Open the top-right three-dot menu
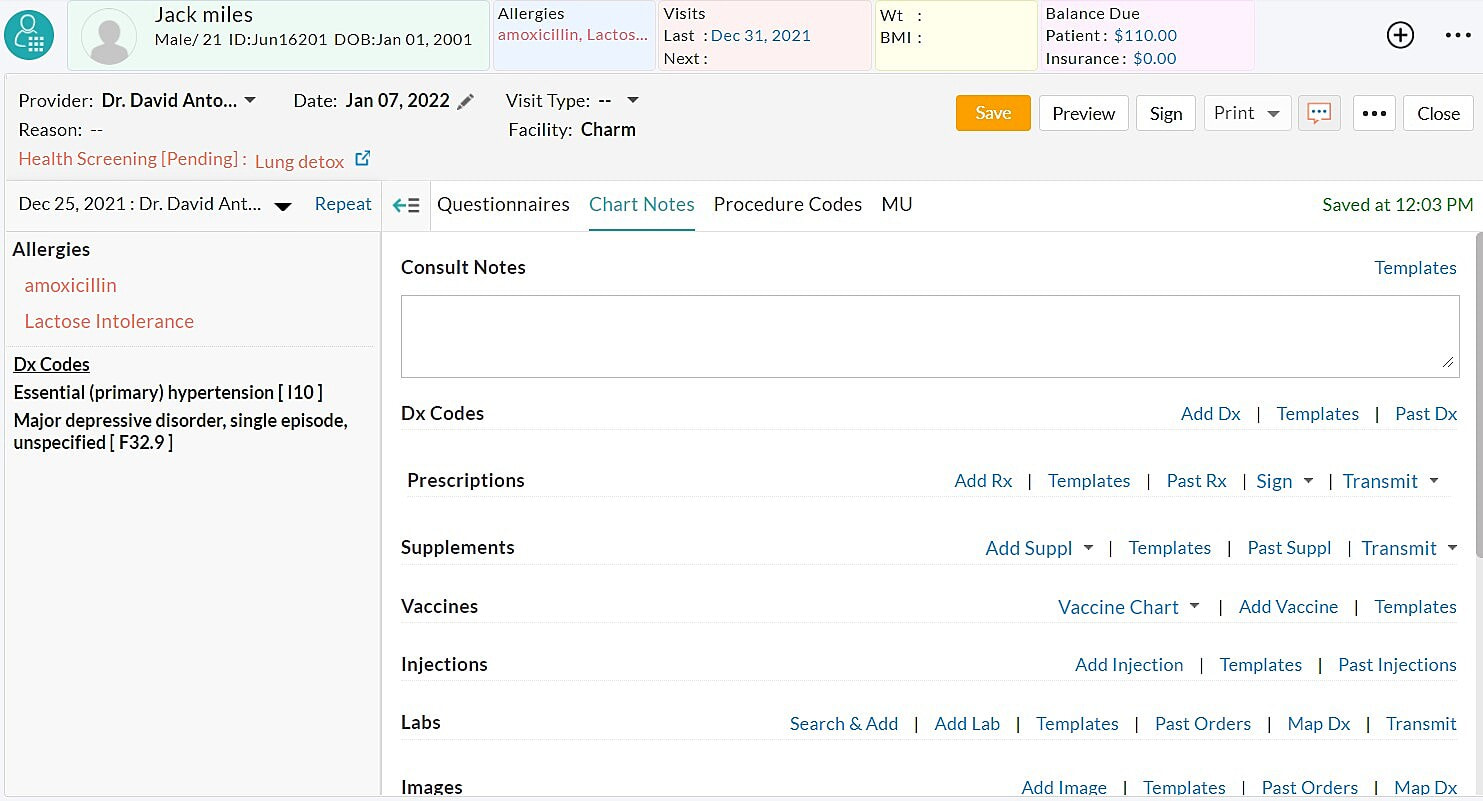The height and width of the screenshot is (801, 1483). click(1458, 35)
